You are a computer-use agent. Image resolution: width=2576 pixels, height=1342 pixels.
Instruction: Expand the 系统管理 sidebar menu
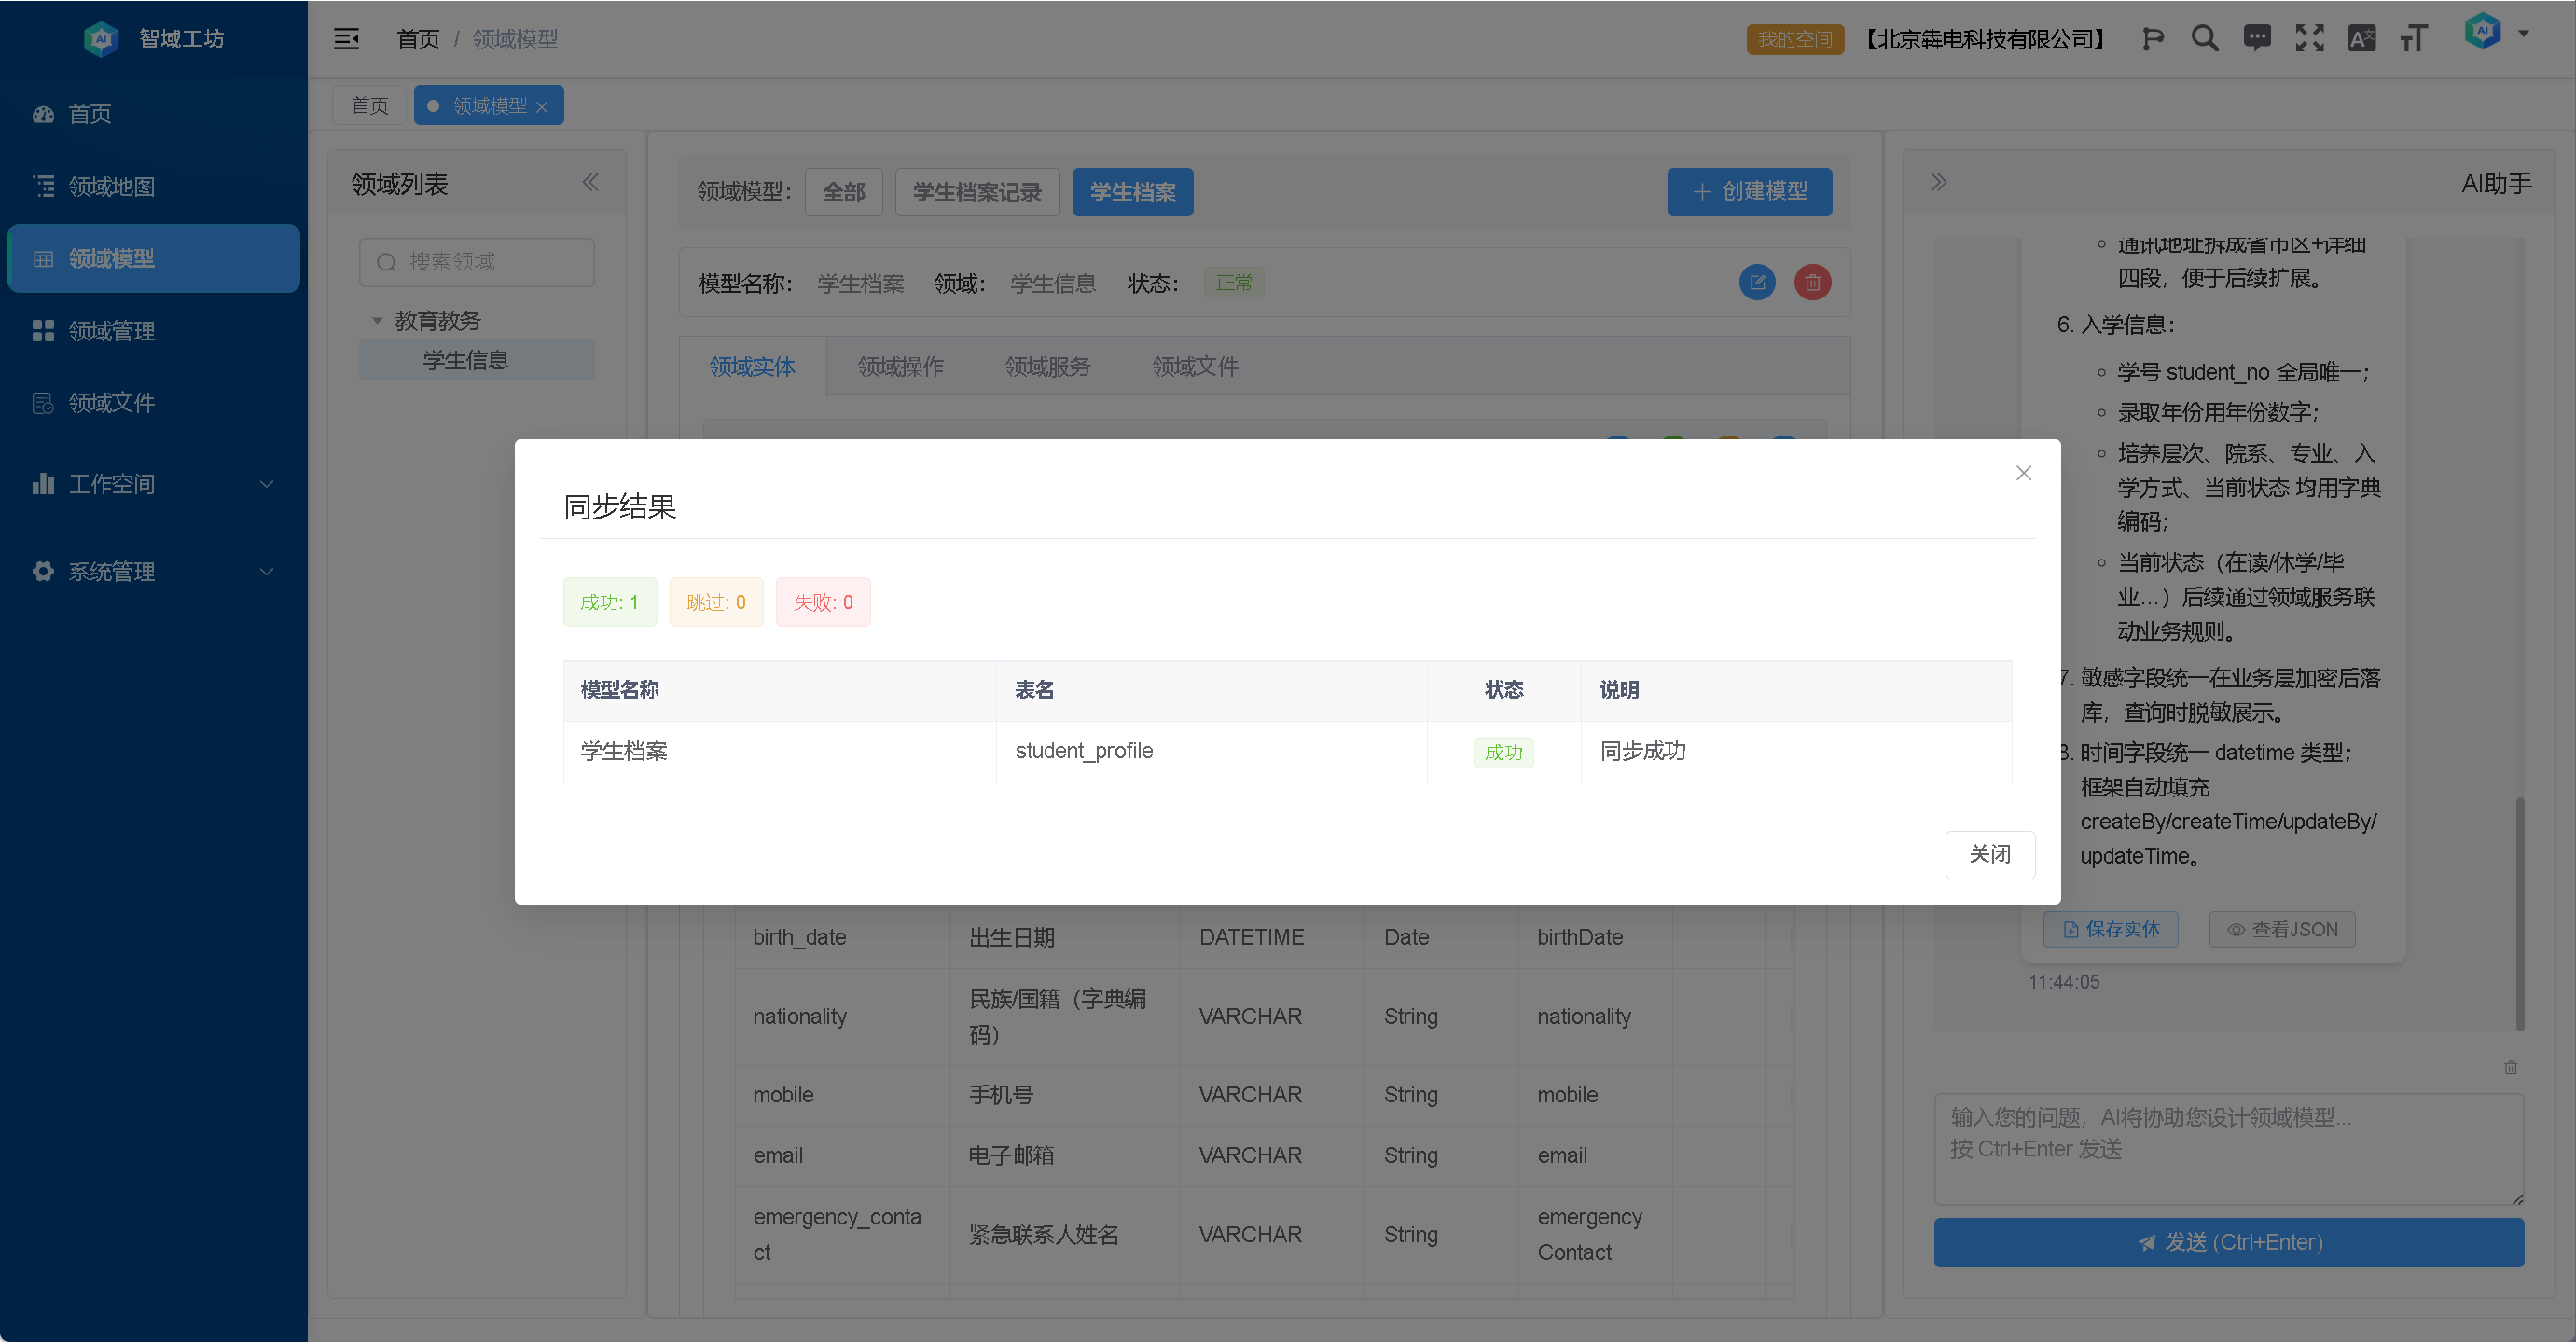pyautogui.click(x=153, y=572)
